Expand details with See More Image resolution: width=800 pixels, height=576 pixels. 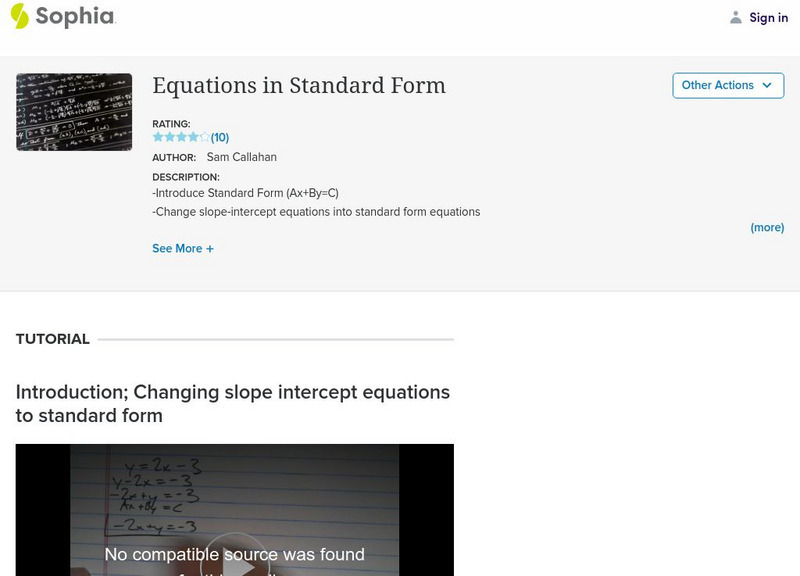(x=177, y=249)
